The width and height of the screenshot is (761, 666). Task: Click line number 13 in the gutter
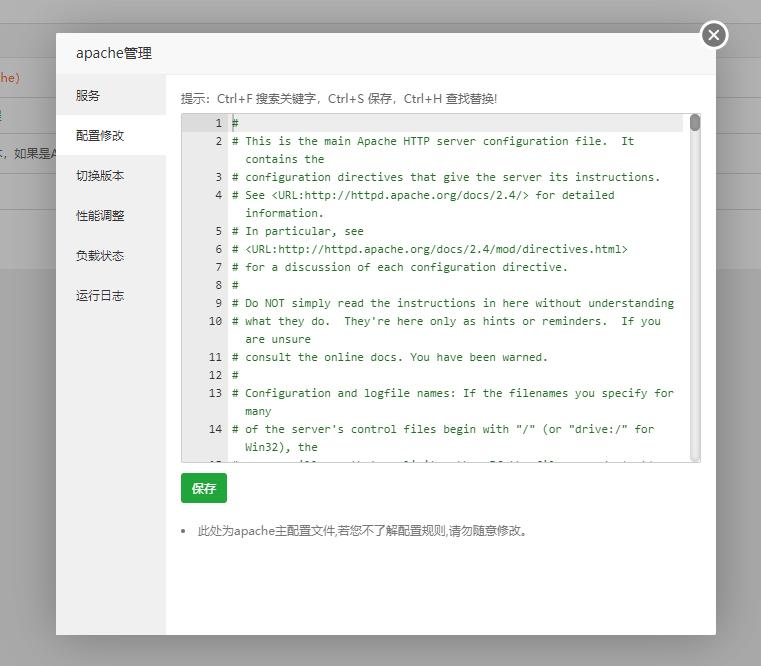point(215,393)
